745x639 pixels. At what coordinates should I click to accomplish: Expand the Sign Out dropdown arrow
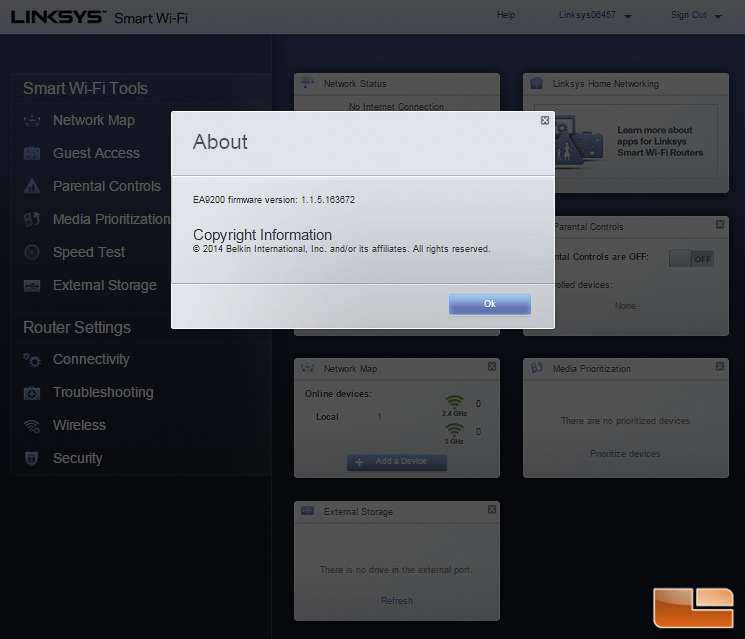click(x=718, y=16)
